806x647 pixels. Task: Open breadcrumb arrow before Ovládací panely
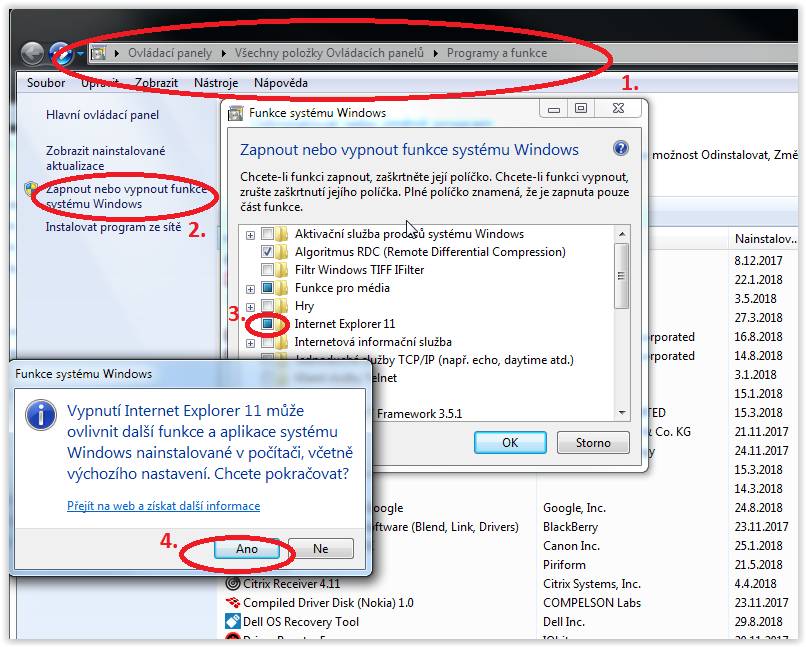coord(117,53)
